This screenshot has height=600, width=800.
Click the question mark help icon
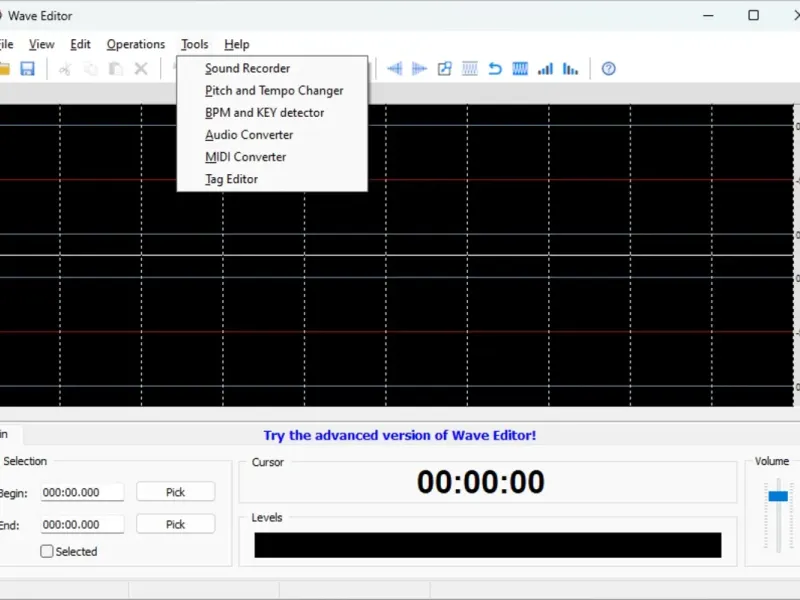click(608, 69)
